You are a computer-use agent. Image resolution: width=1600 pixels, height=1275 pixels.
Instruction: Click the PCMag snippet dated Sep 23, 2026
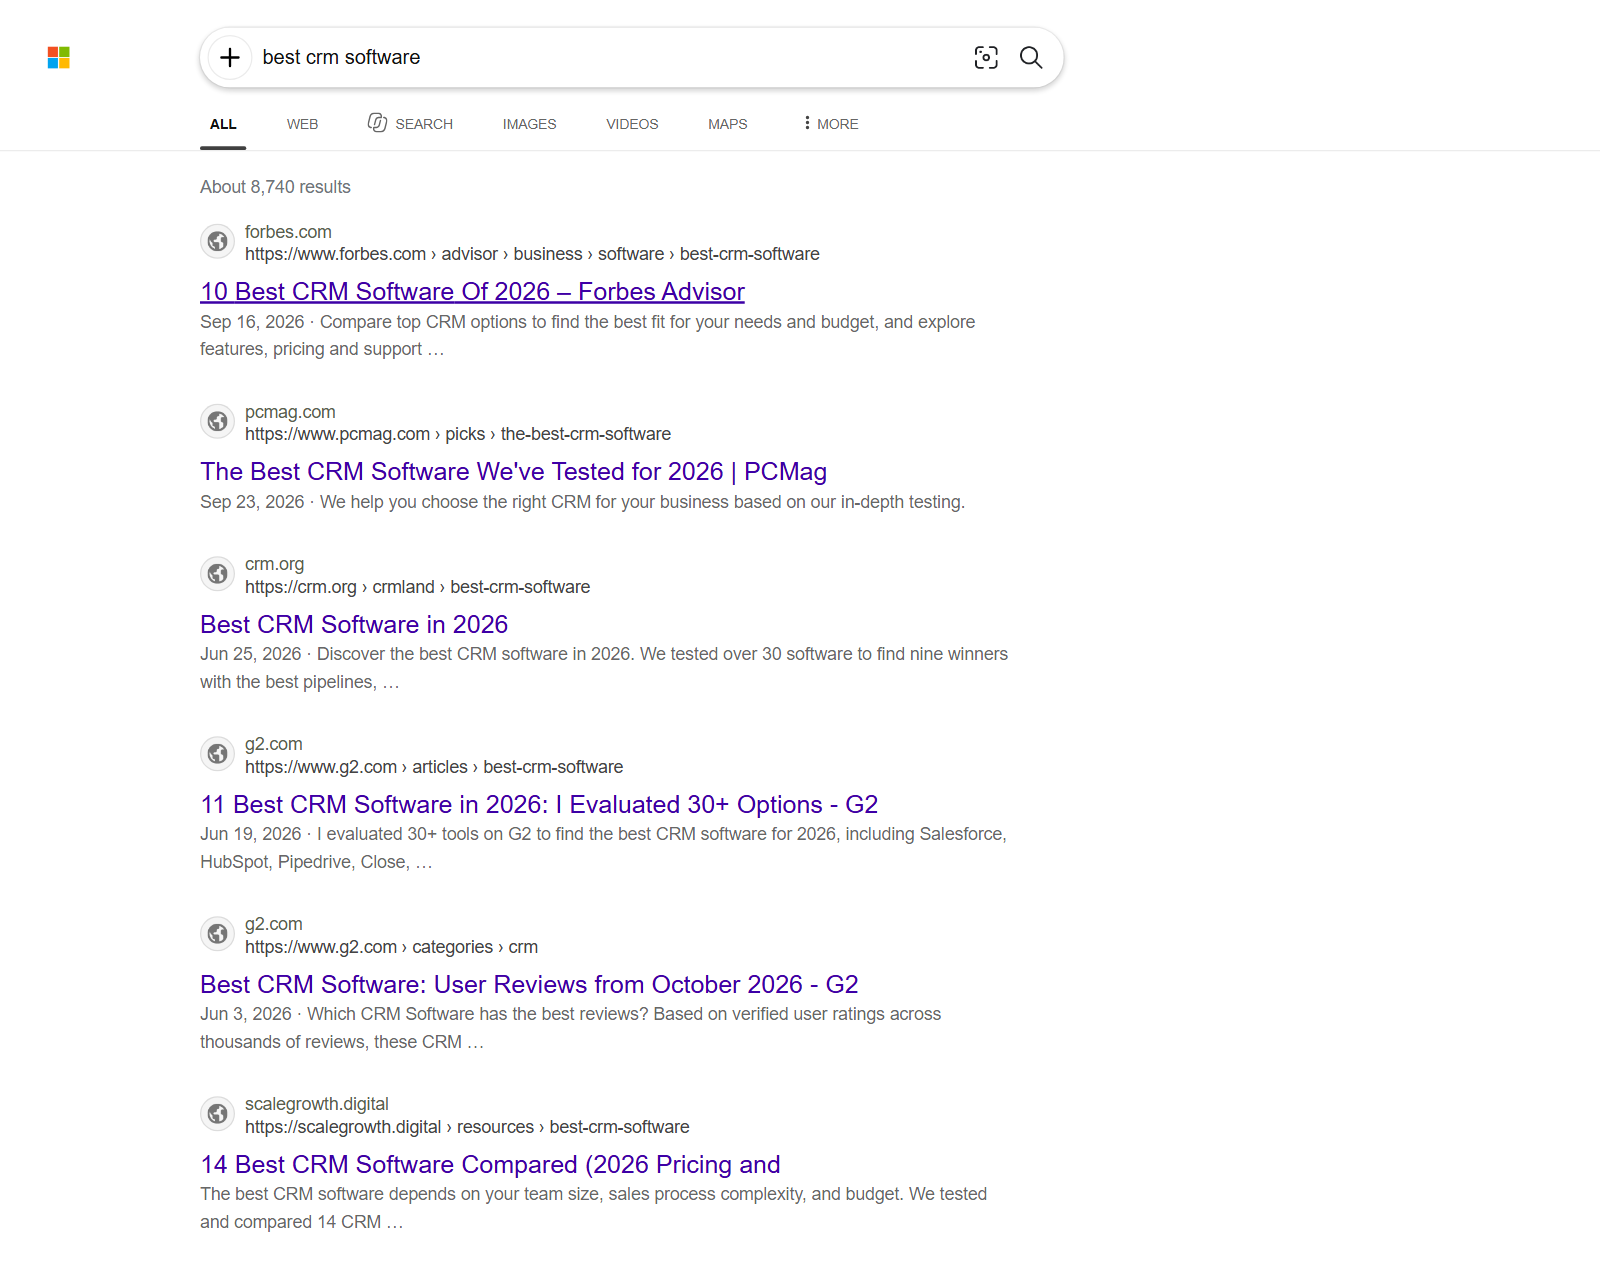click(582, 502)
